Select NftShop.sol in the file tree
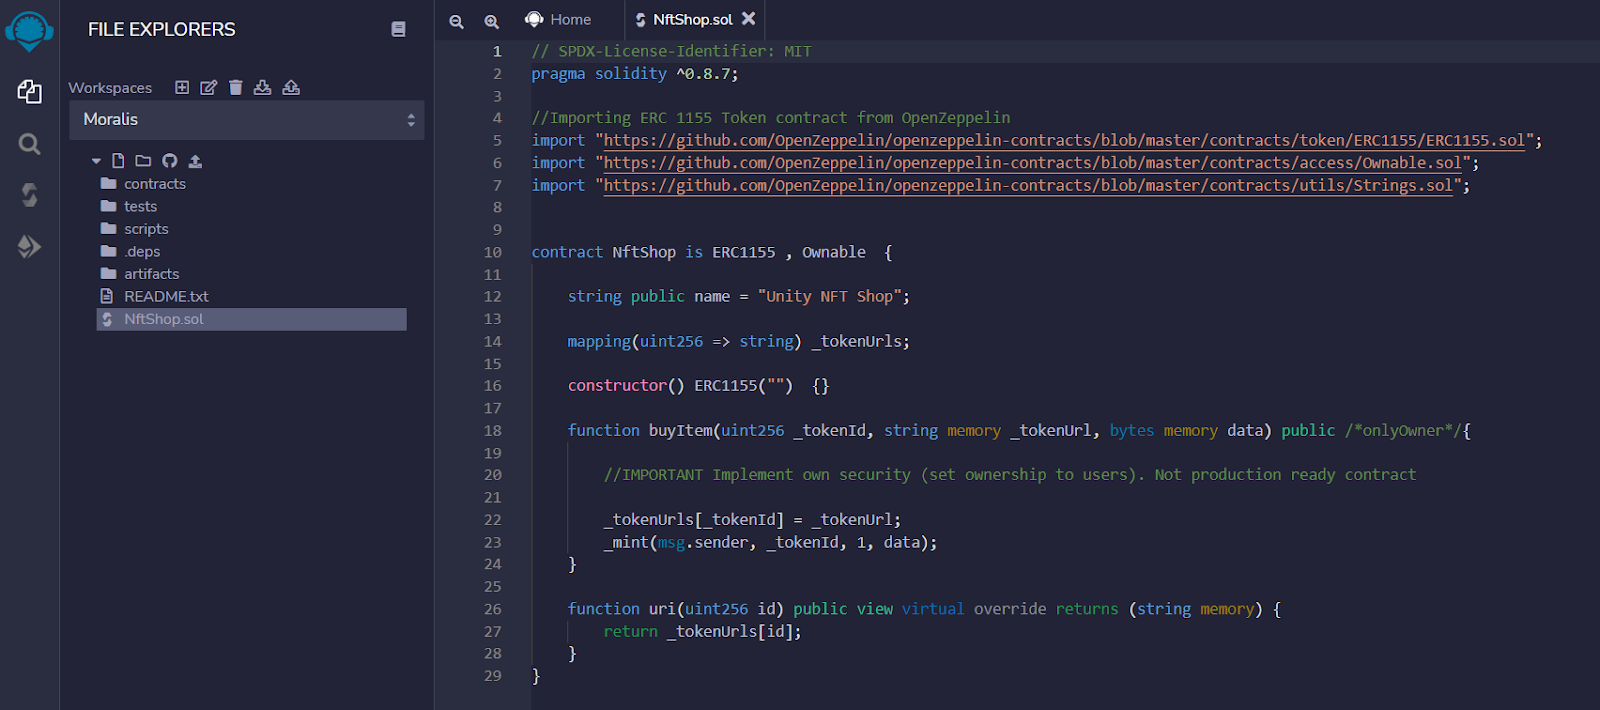 click(251, 319)
